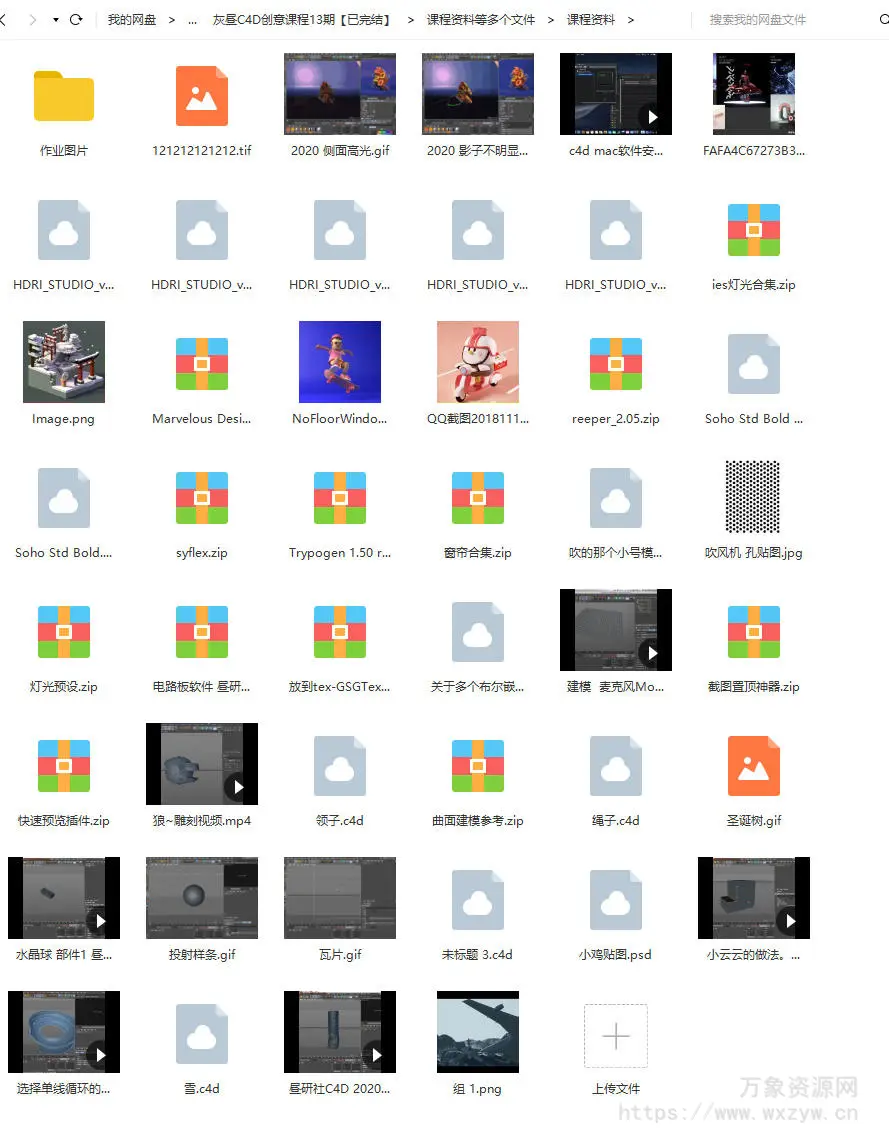Viewport: 889px width, 1147px height.
Task: Refresh the current folder listing
Action: [x=76, y=20]
